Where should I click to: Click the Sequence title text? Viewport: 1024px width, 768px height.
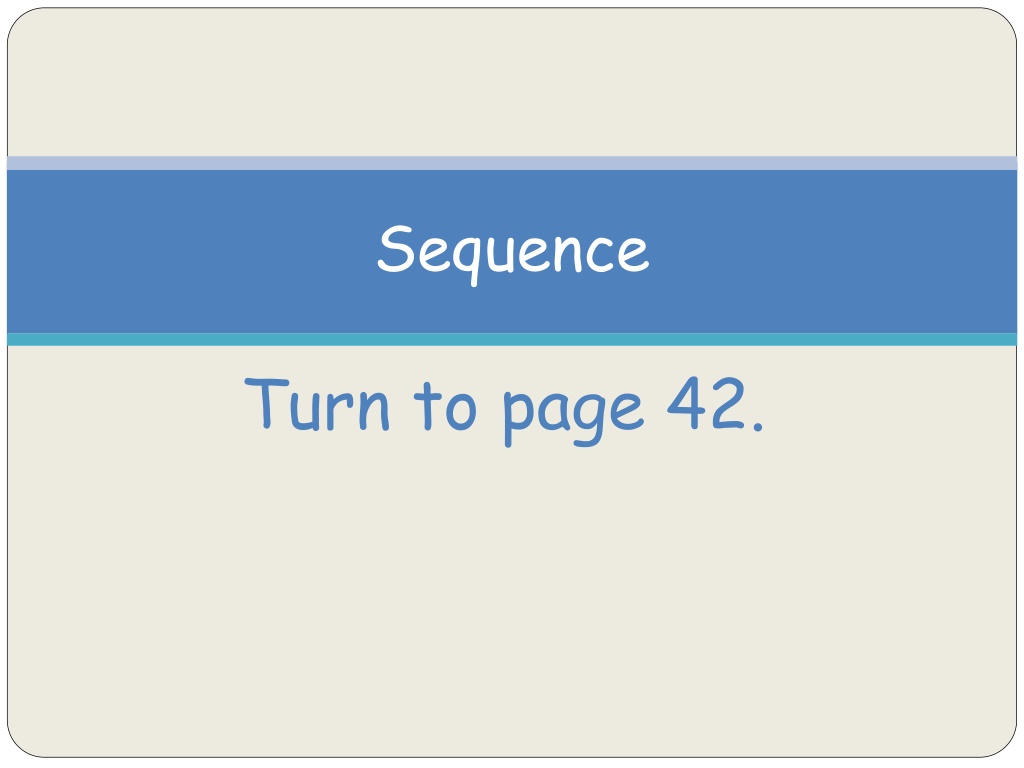(513, 253)
